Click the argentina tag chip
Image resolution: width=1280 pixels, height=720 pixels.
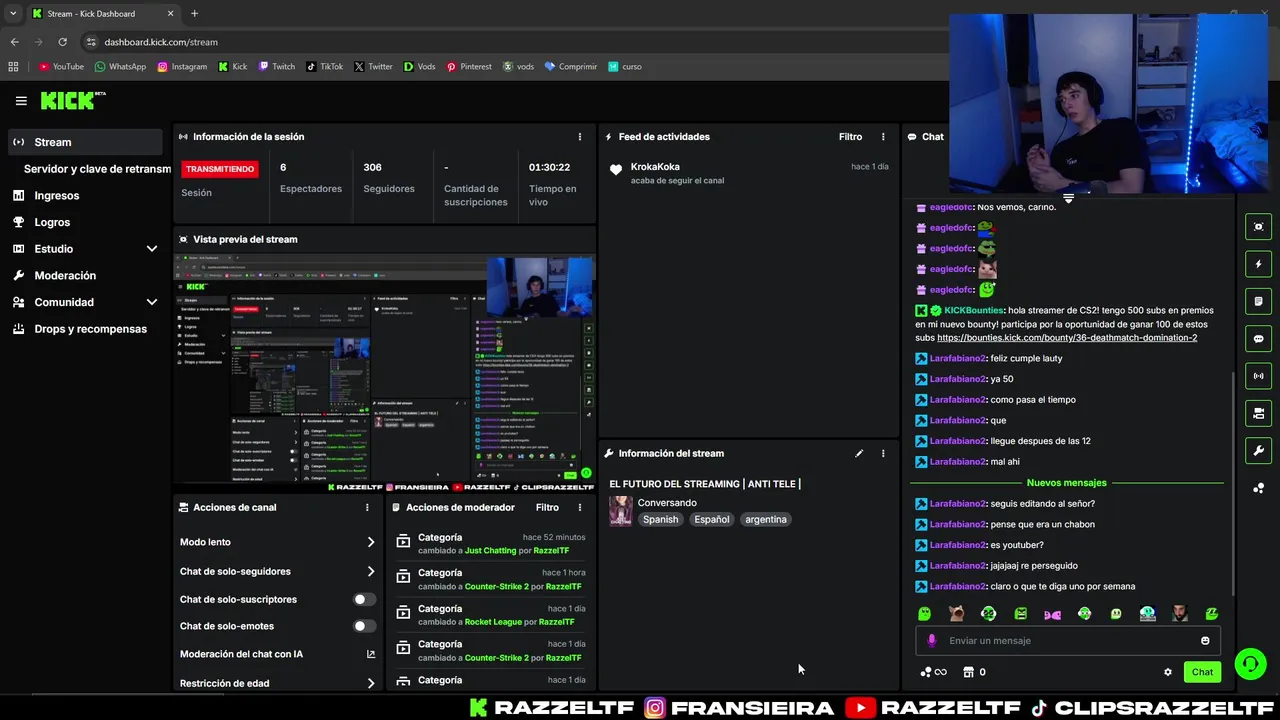point(766,520)
